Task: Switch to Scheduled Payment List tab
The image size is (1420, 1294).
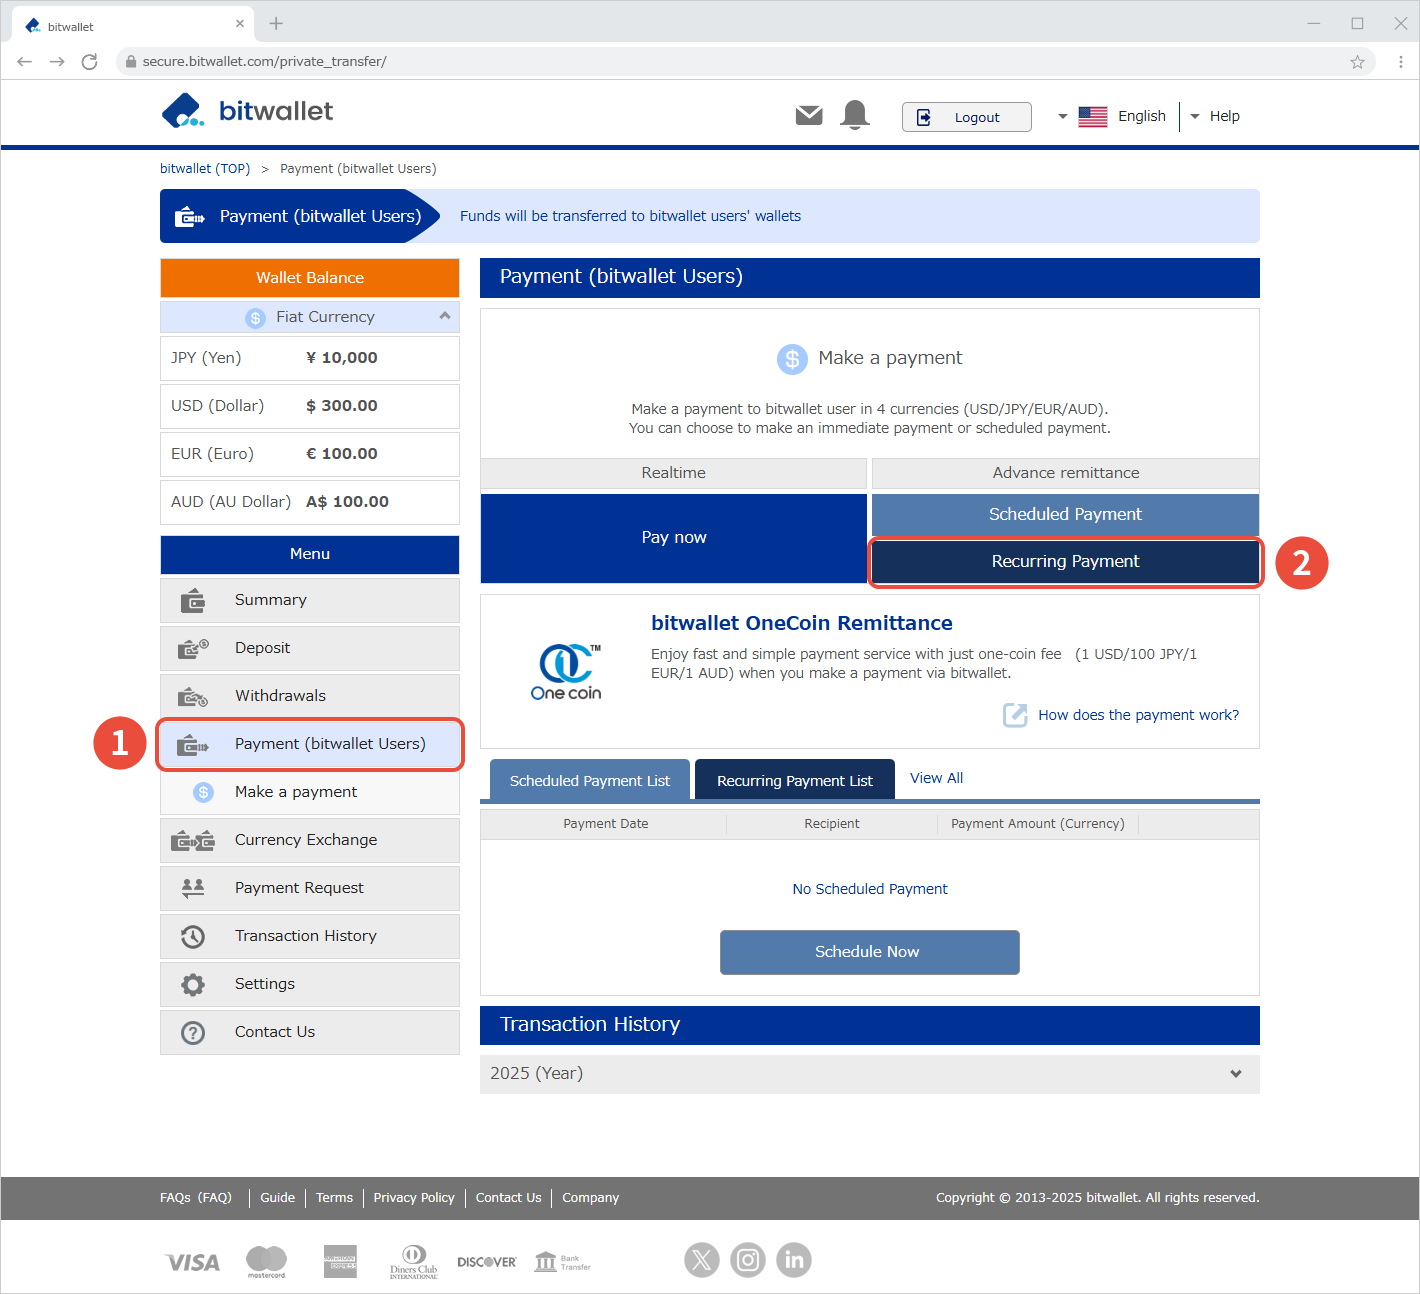Action: coord(590,780)
